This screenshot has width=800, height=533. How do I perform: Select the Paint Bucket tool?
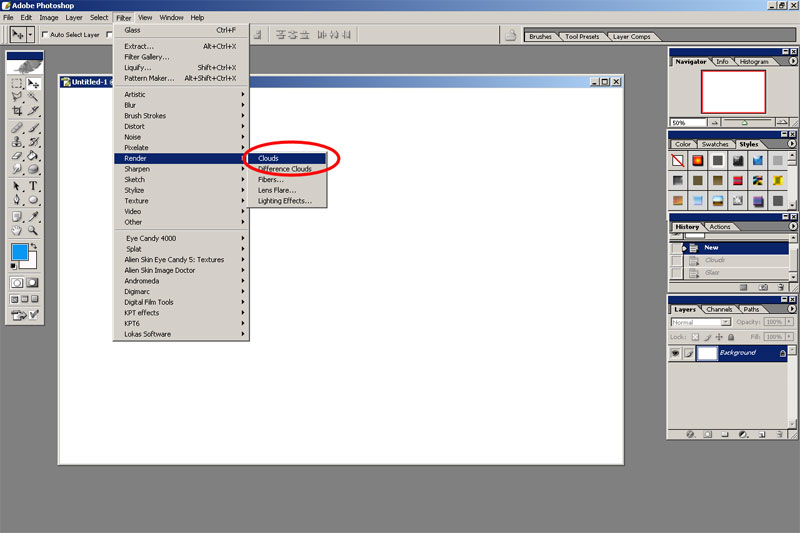point(33,155)
